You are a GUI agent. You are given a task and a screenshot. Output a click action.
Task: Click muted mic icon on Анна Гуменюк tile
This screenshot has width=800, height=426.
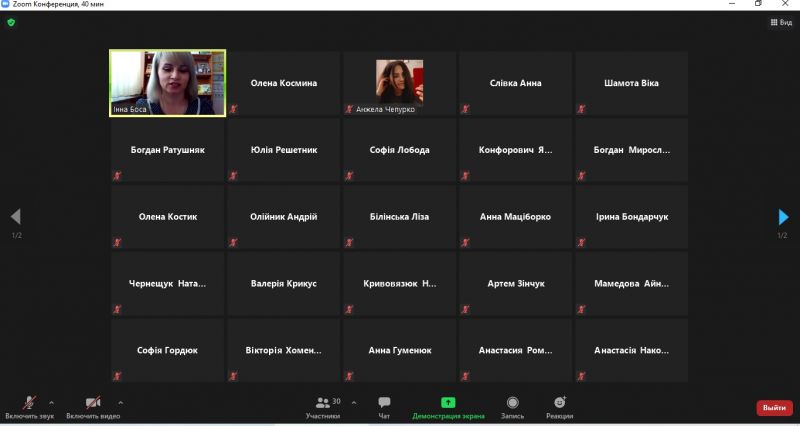349,376
